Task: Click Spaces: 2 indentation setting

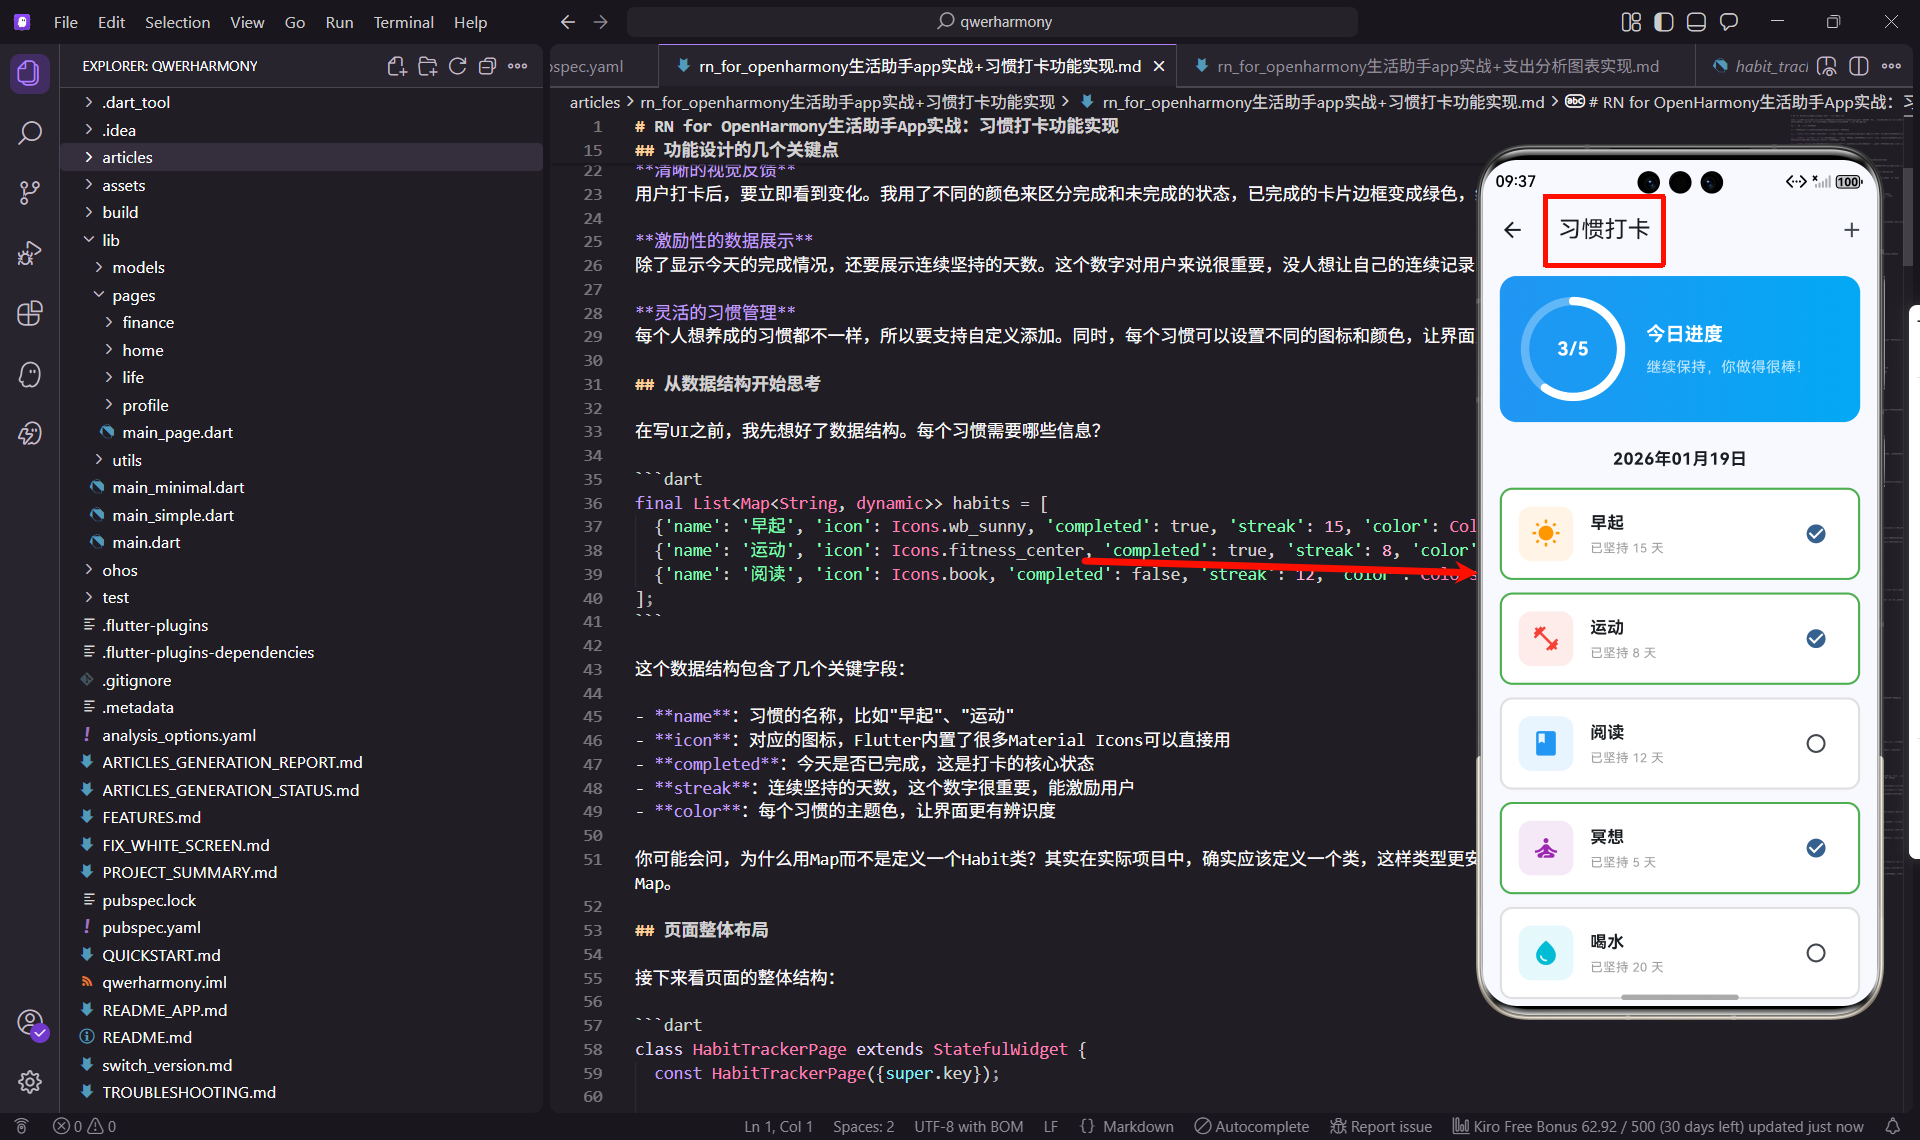Action: point(864,1126)
